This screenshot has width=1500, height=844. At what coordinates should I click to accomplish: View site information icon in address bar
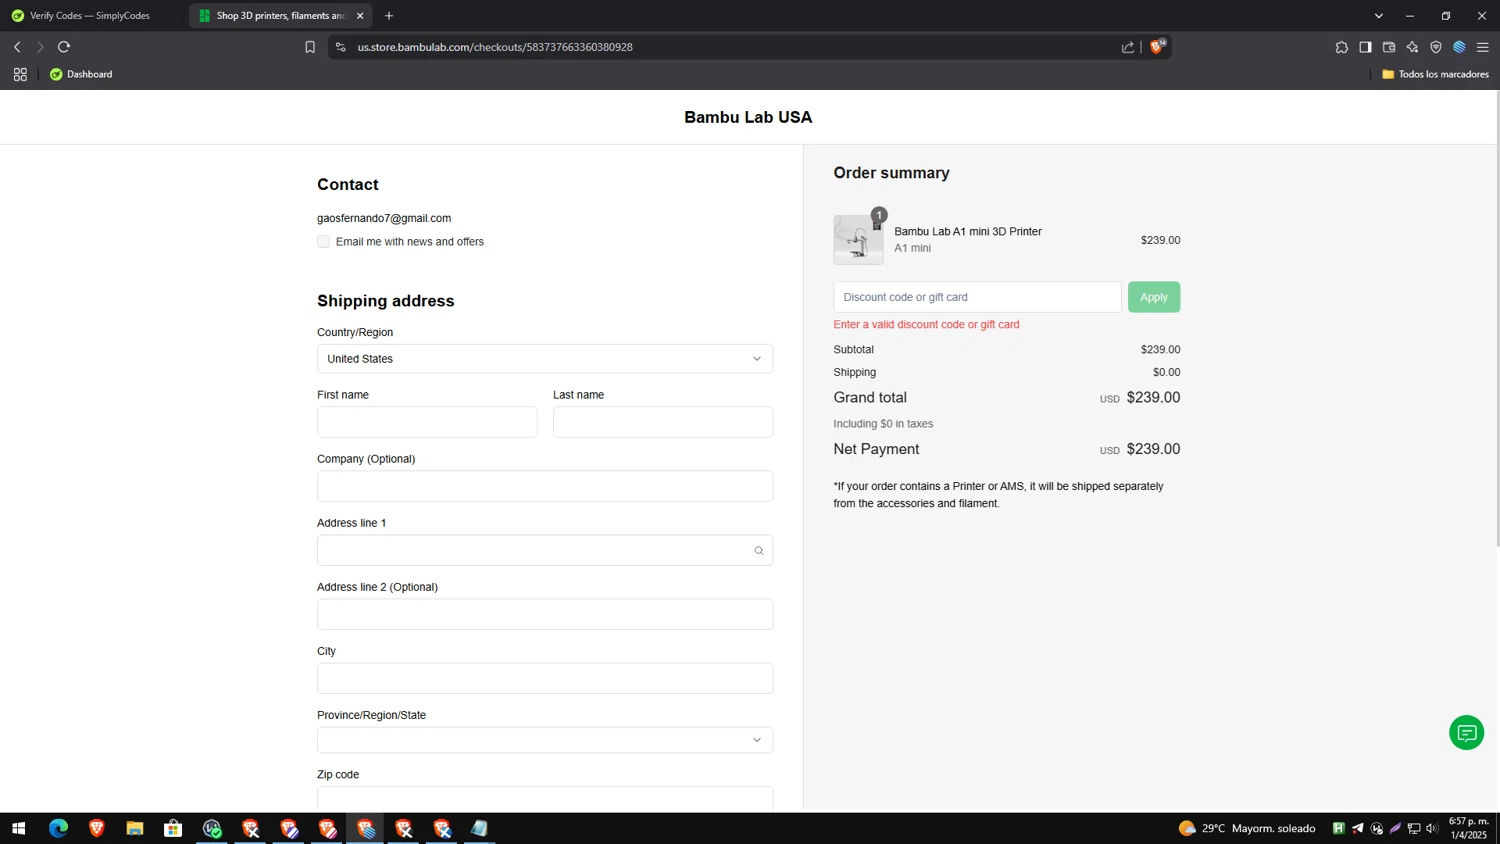click(x=340, y=47)
